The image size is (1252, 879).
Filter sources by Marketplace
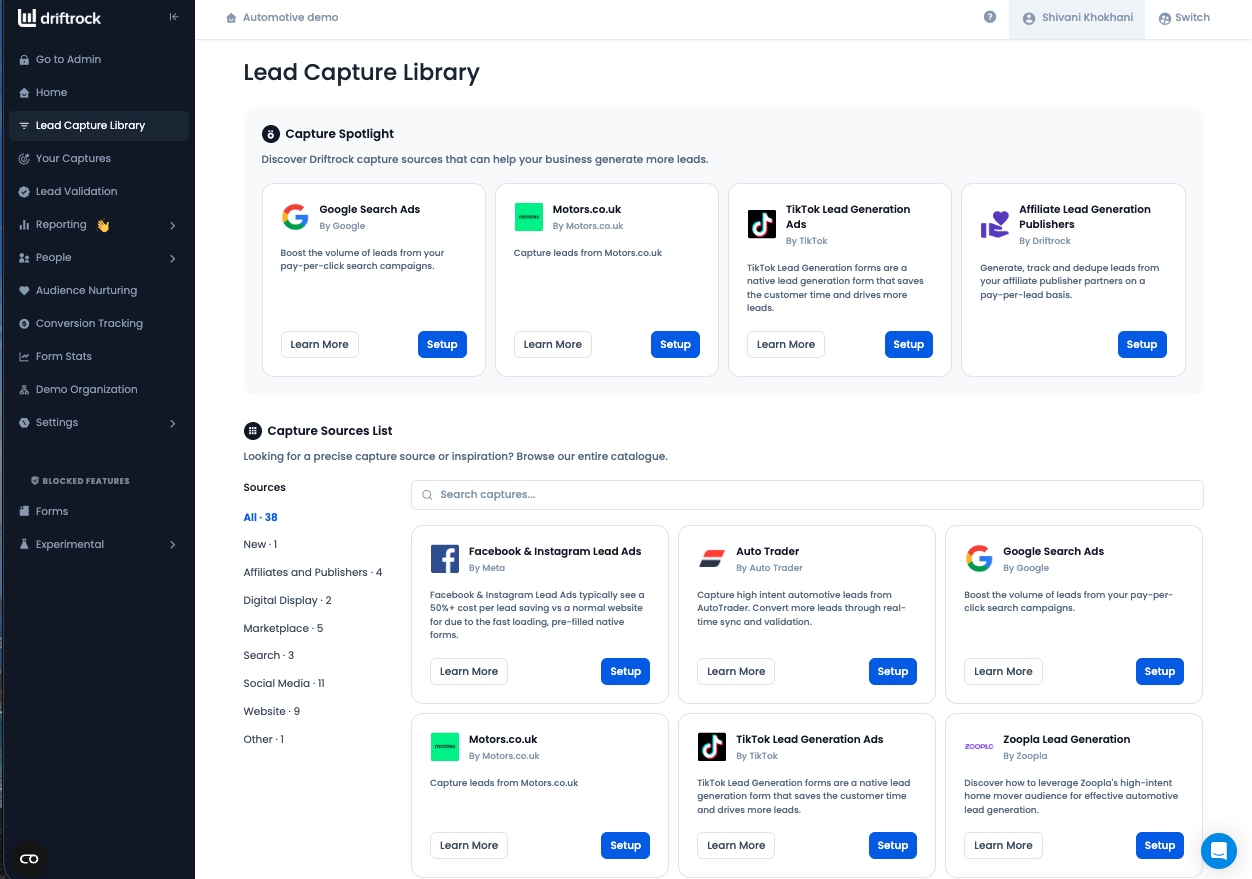pyautogui.click(x=283, y=629)
